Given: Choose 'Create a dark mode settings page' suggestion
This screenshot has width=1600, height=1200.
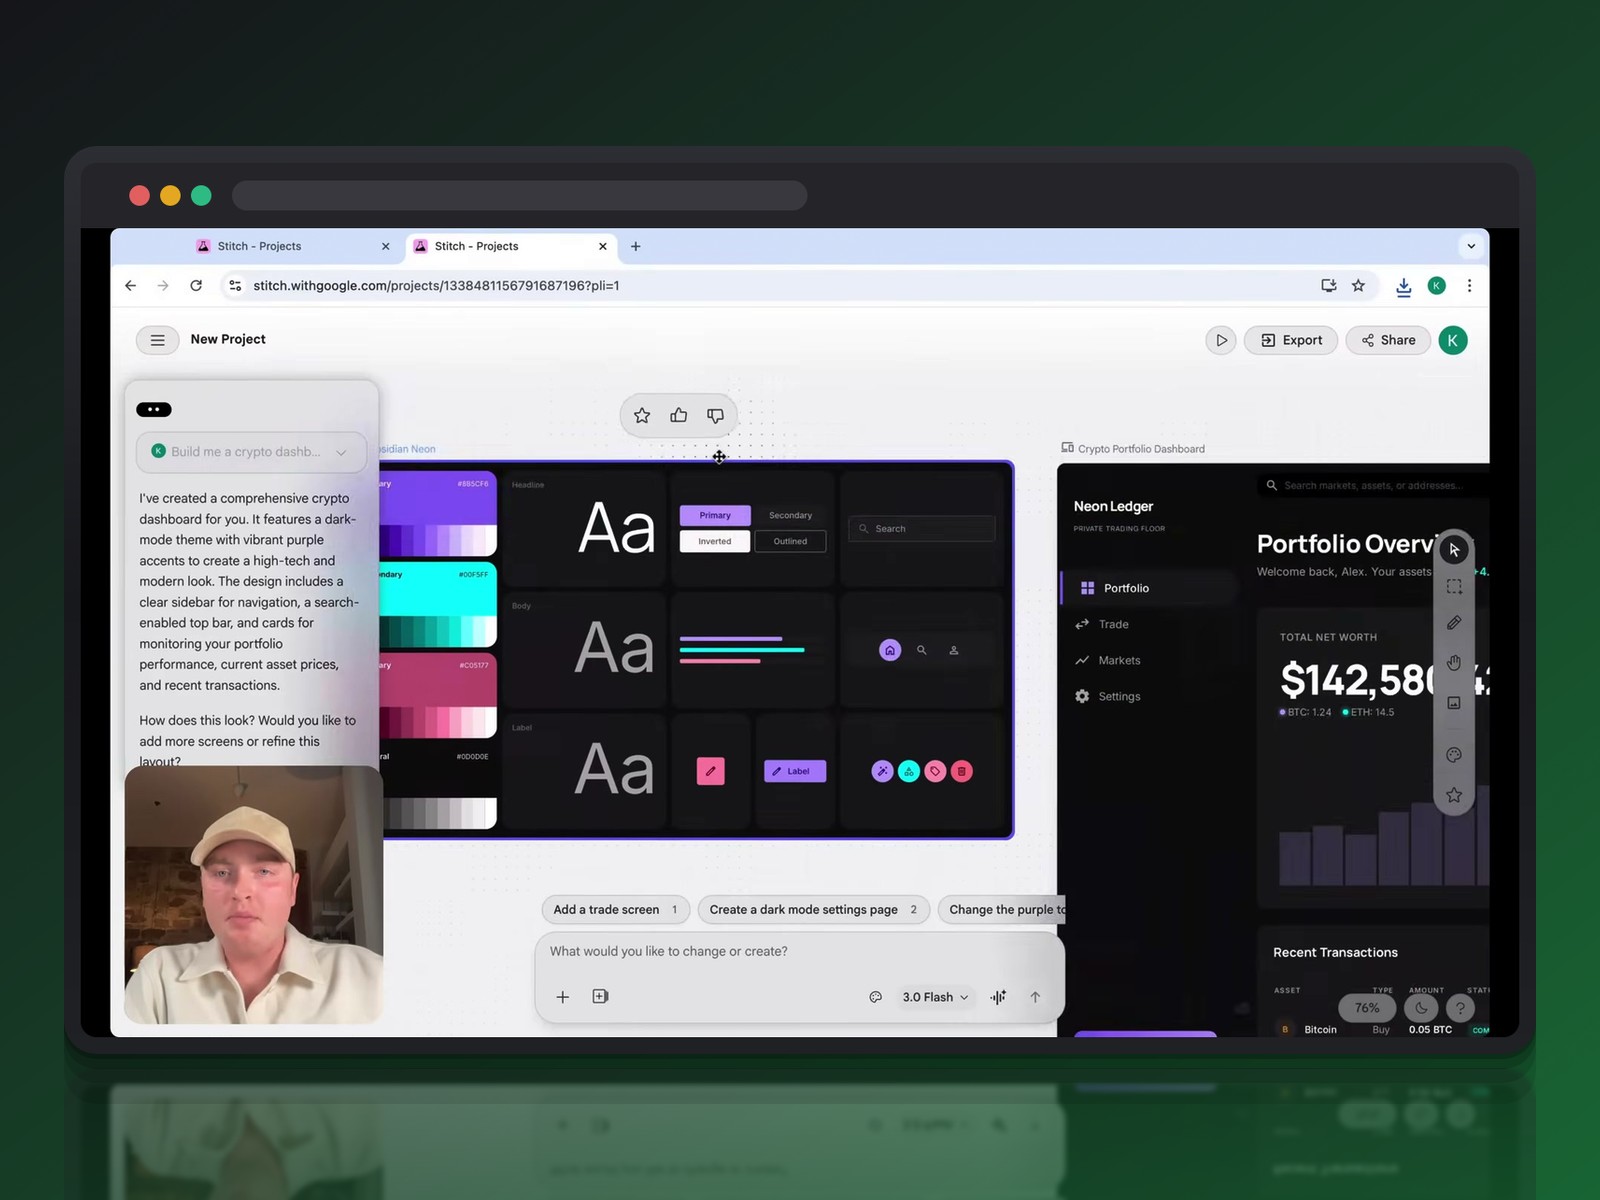Looking at the screenshot, I should click(x=814, y=909).
